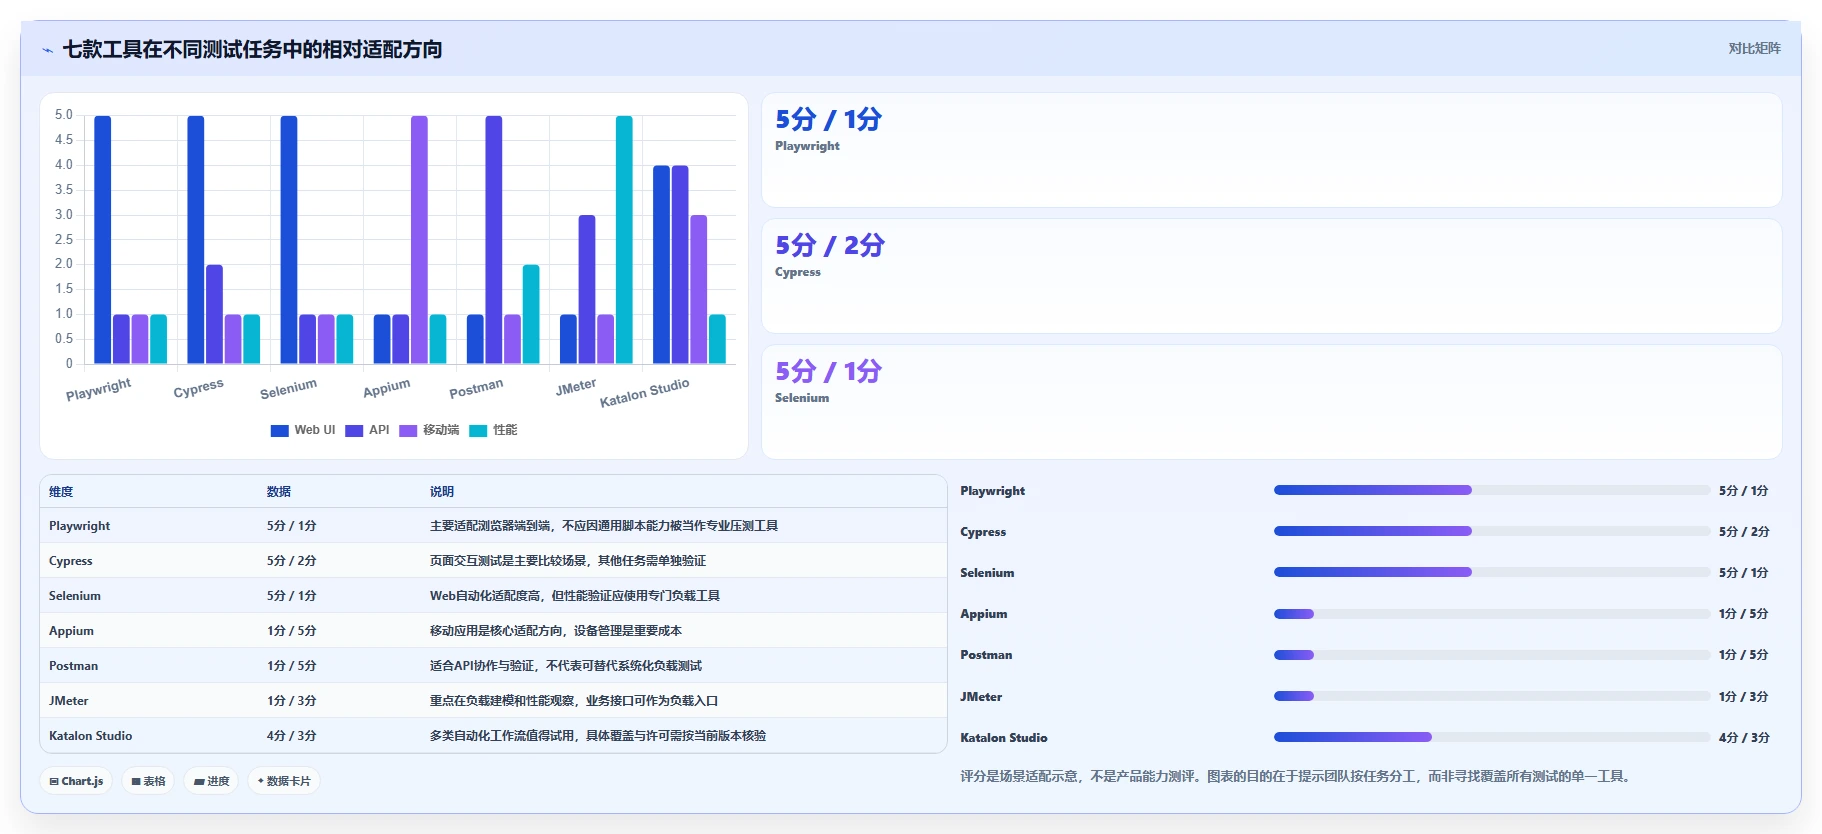Click the 对比矩阵 label in header
Viewport: 1822px width, 834px height.
[x=1754, y=48]
